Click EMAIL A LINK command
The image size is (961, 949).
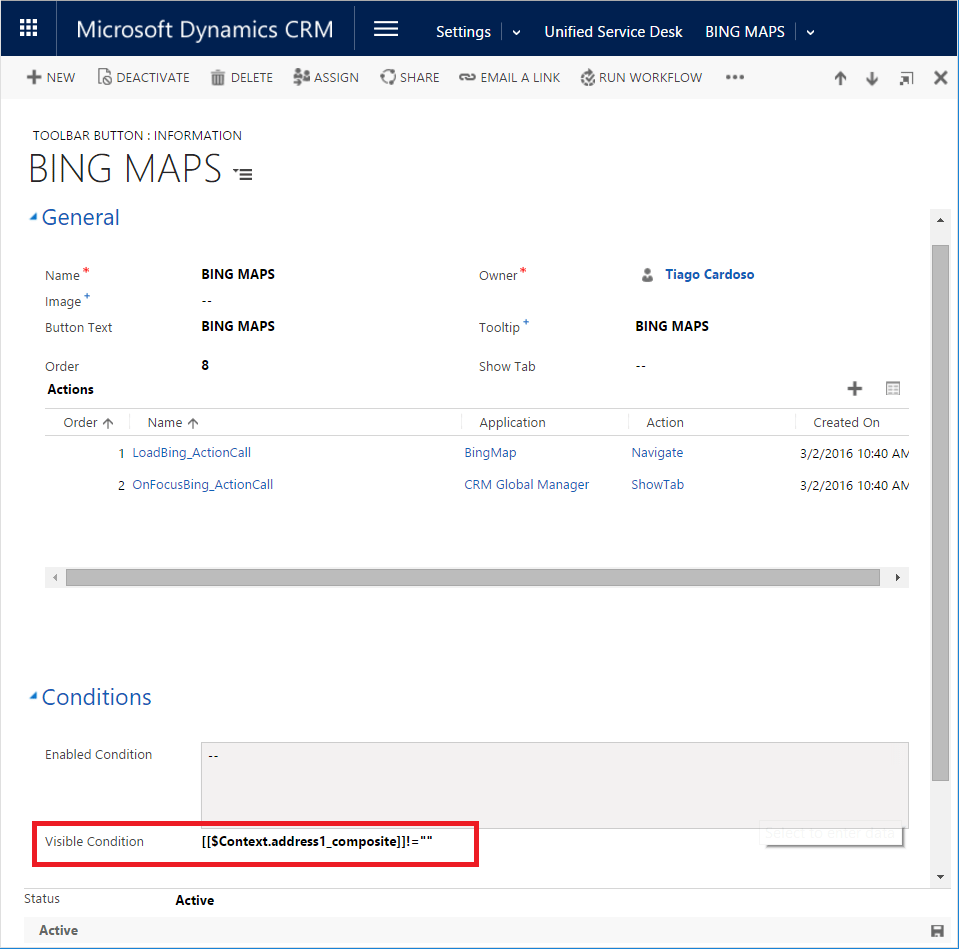[x=509, y=77]
